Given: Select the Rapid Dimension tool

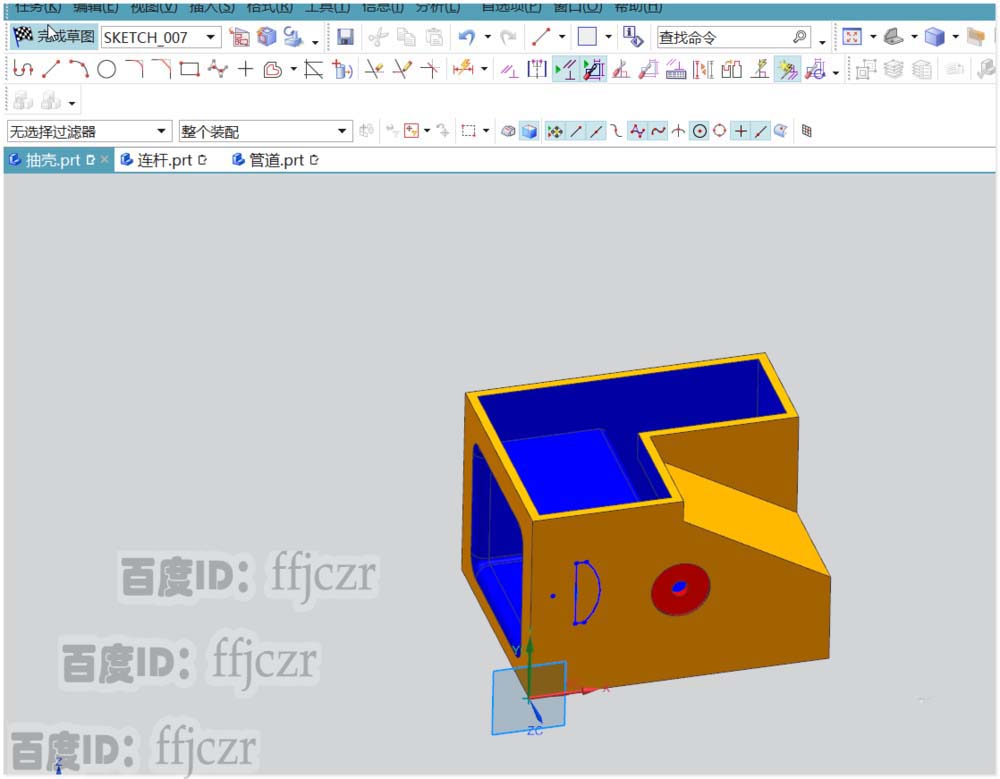Looking at the screenshot, I should tap(463, 68).
